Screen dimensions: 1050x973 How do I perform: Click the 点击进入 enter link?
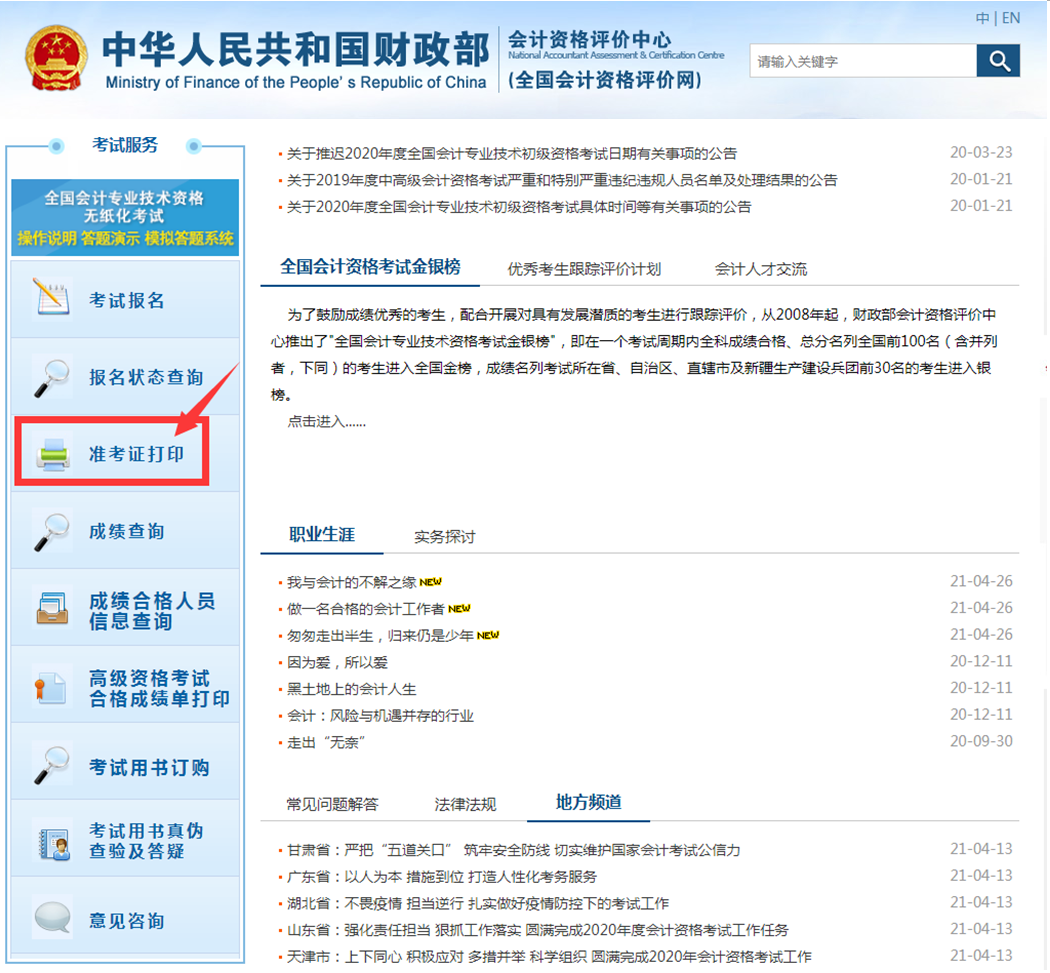(320, 421)
